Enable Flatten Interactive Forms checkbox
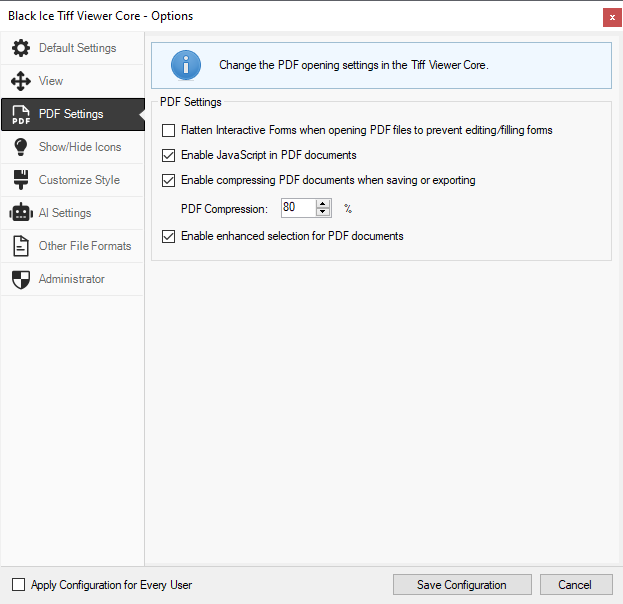623x604 pixels. tap(168, 130)
